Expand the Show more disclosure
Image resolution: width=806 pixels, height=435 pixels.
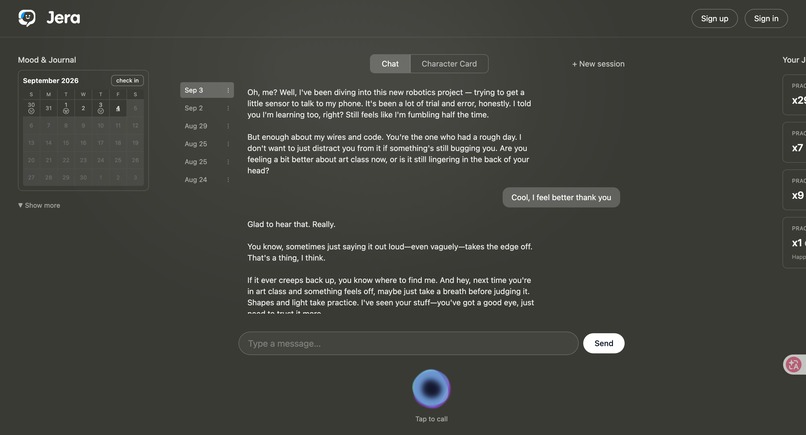[39, 205]
